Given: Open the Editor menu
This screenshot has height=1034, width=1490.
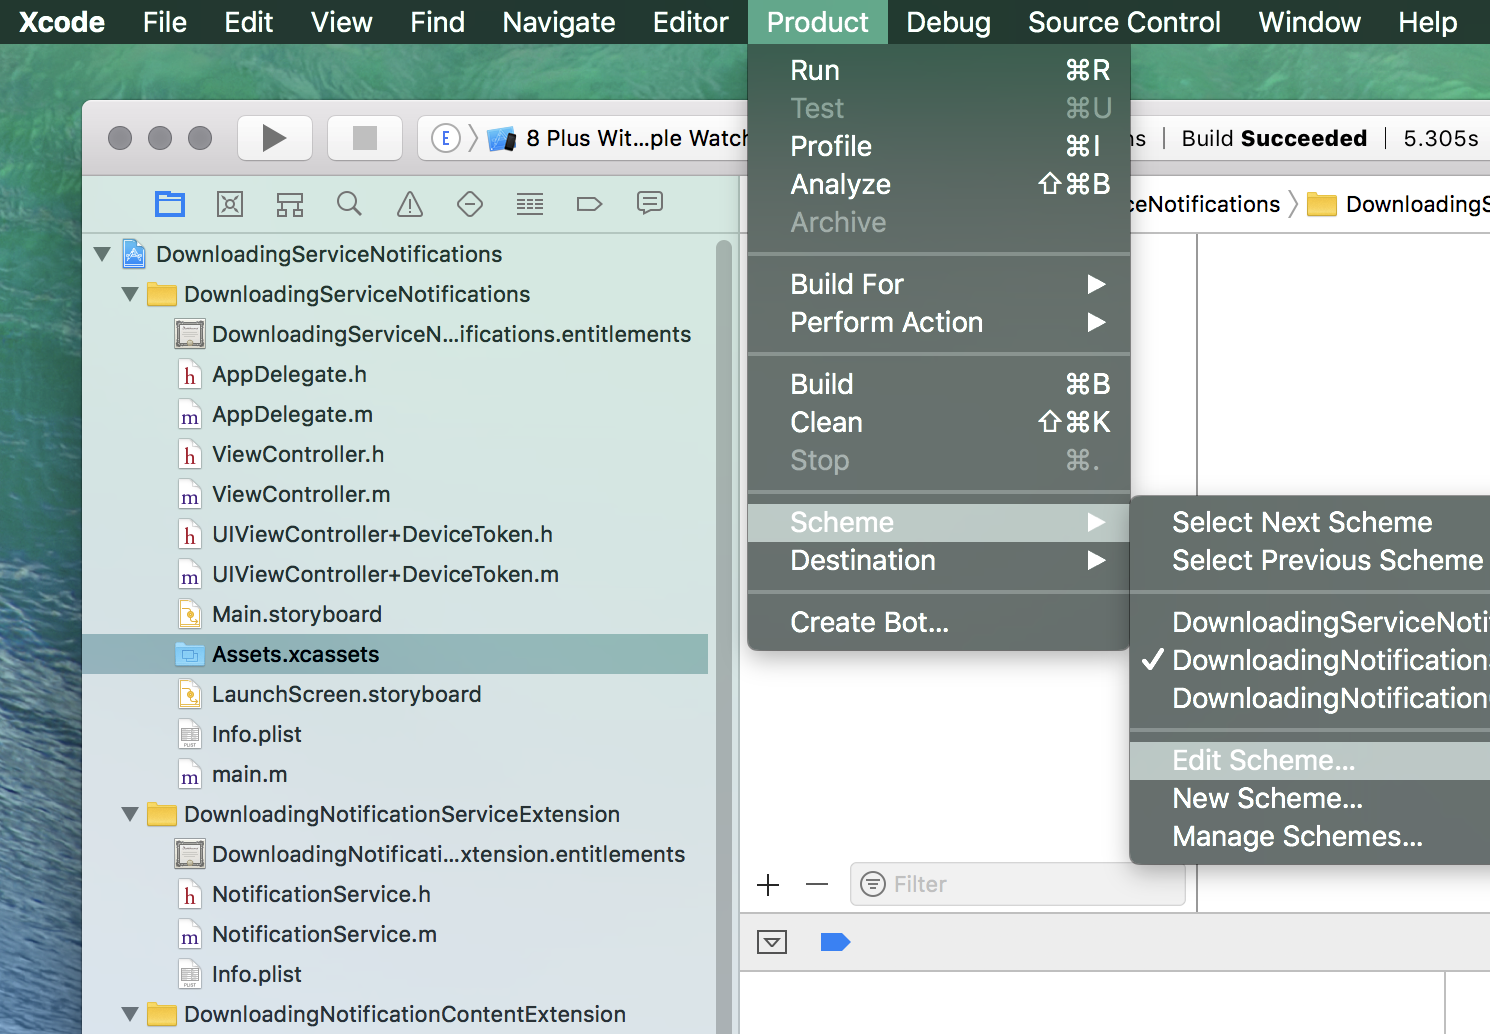Looking at the screenshot, I should pos(690,22).
